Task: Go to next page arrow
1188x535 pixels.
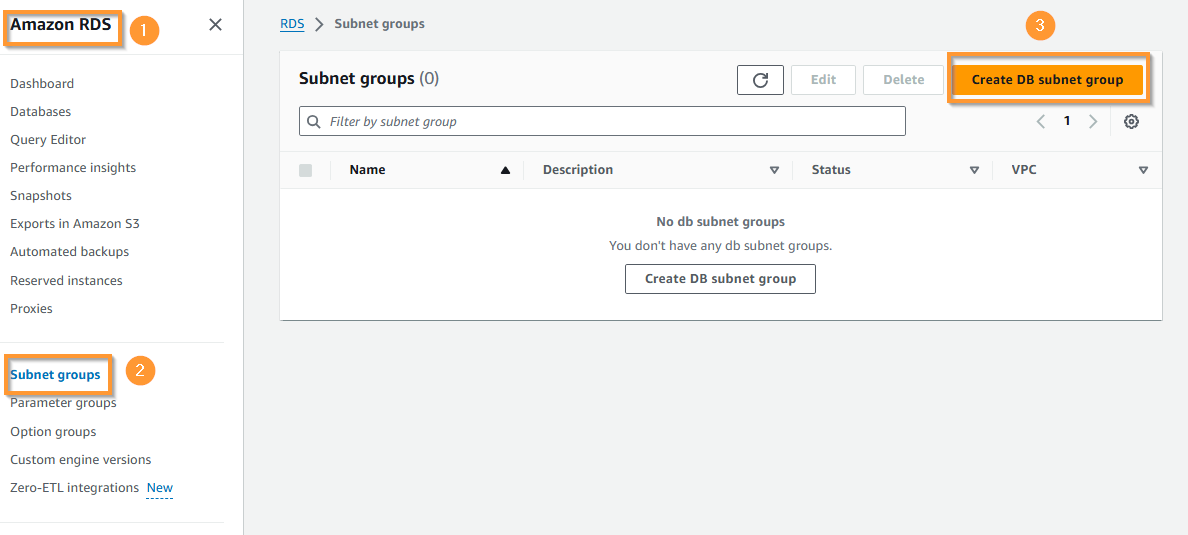Action: tap(1093, 121)
